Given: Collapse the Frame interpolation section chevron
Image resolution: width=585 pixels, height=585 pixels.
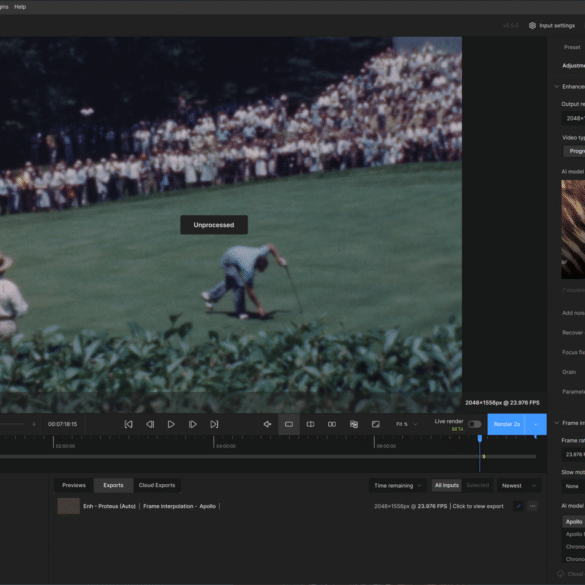Looking at the screenshot, I should pos(556,423).
